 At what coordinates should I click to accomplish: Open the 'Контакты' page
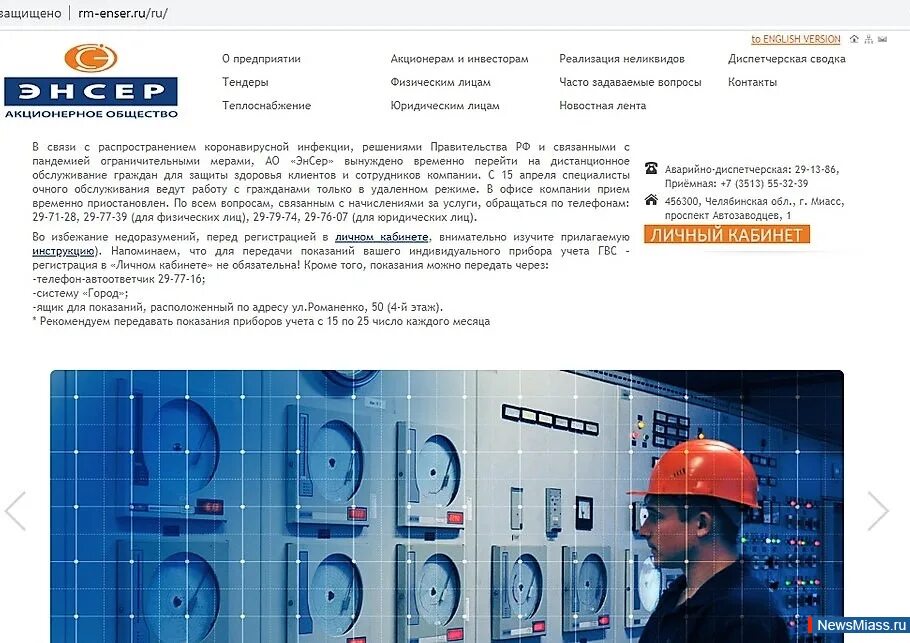(752, 82)
